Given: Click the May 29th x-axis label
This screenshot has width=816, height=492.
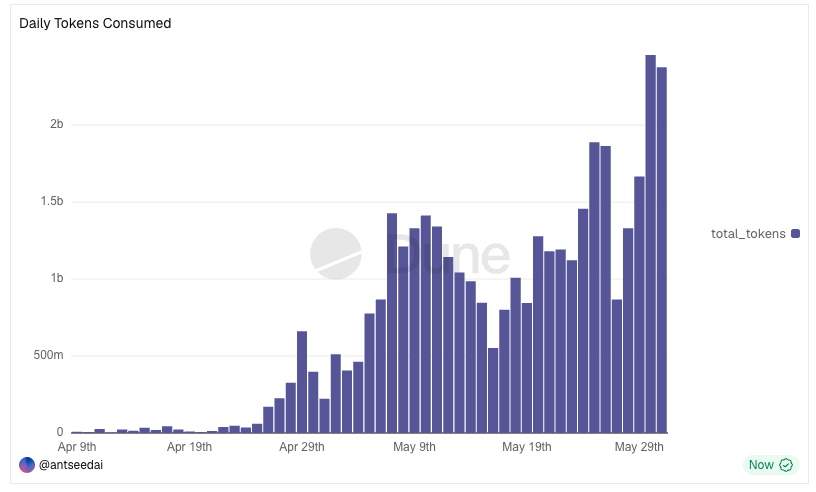Looking at the screenshot, I should click(x=639, y=447).
